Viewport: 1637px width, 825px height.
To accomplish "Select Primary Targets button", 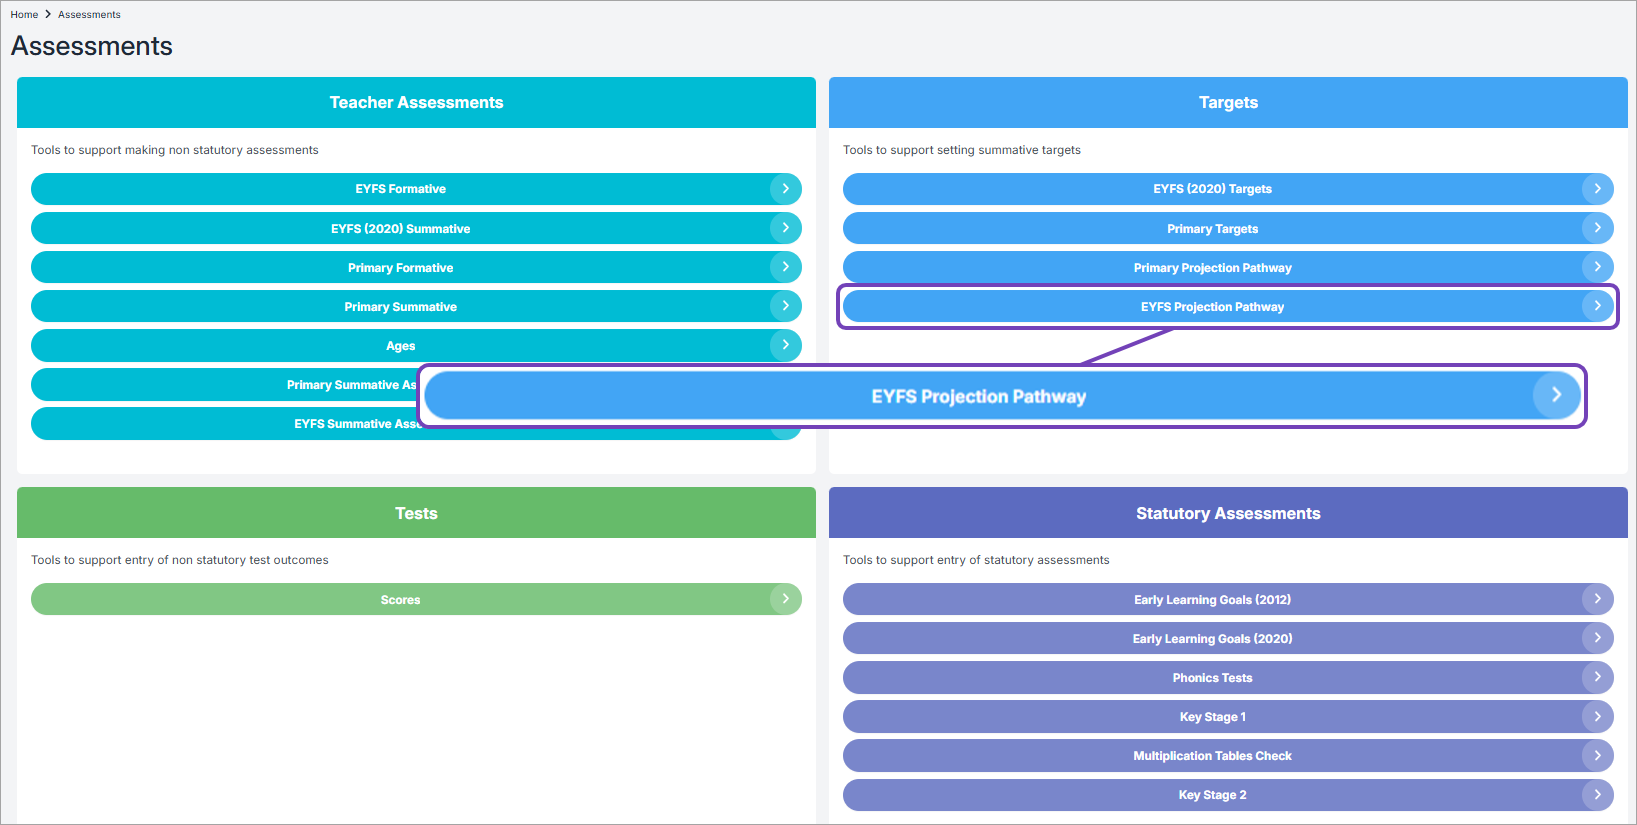I will pos(1212,228).
